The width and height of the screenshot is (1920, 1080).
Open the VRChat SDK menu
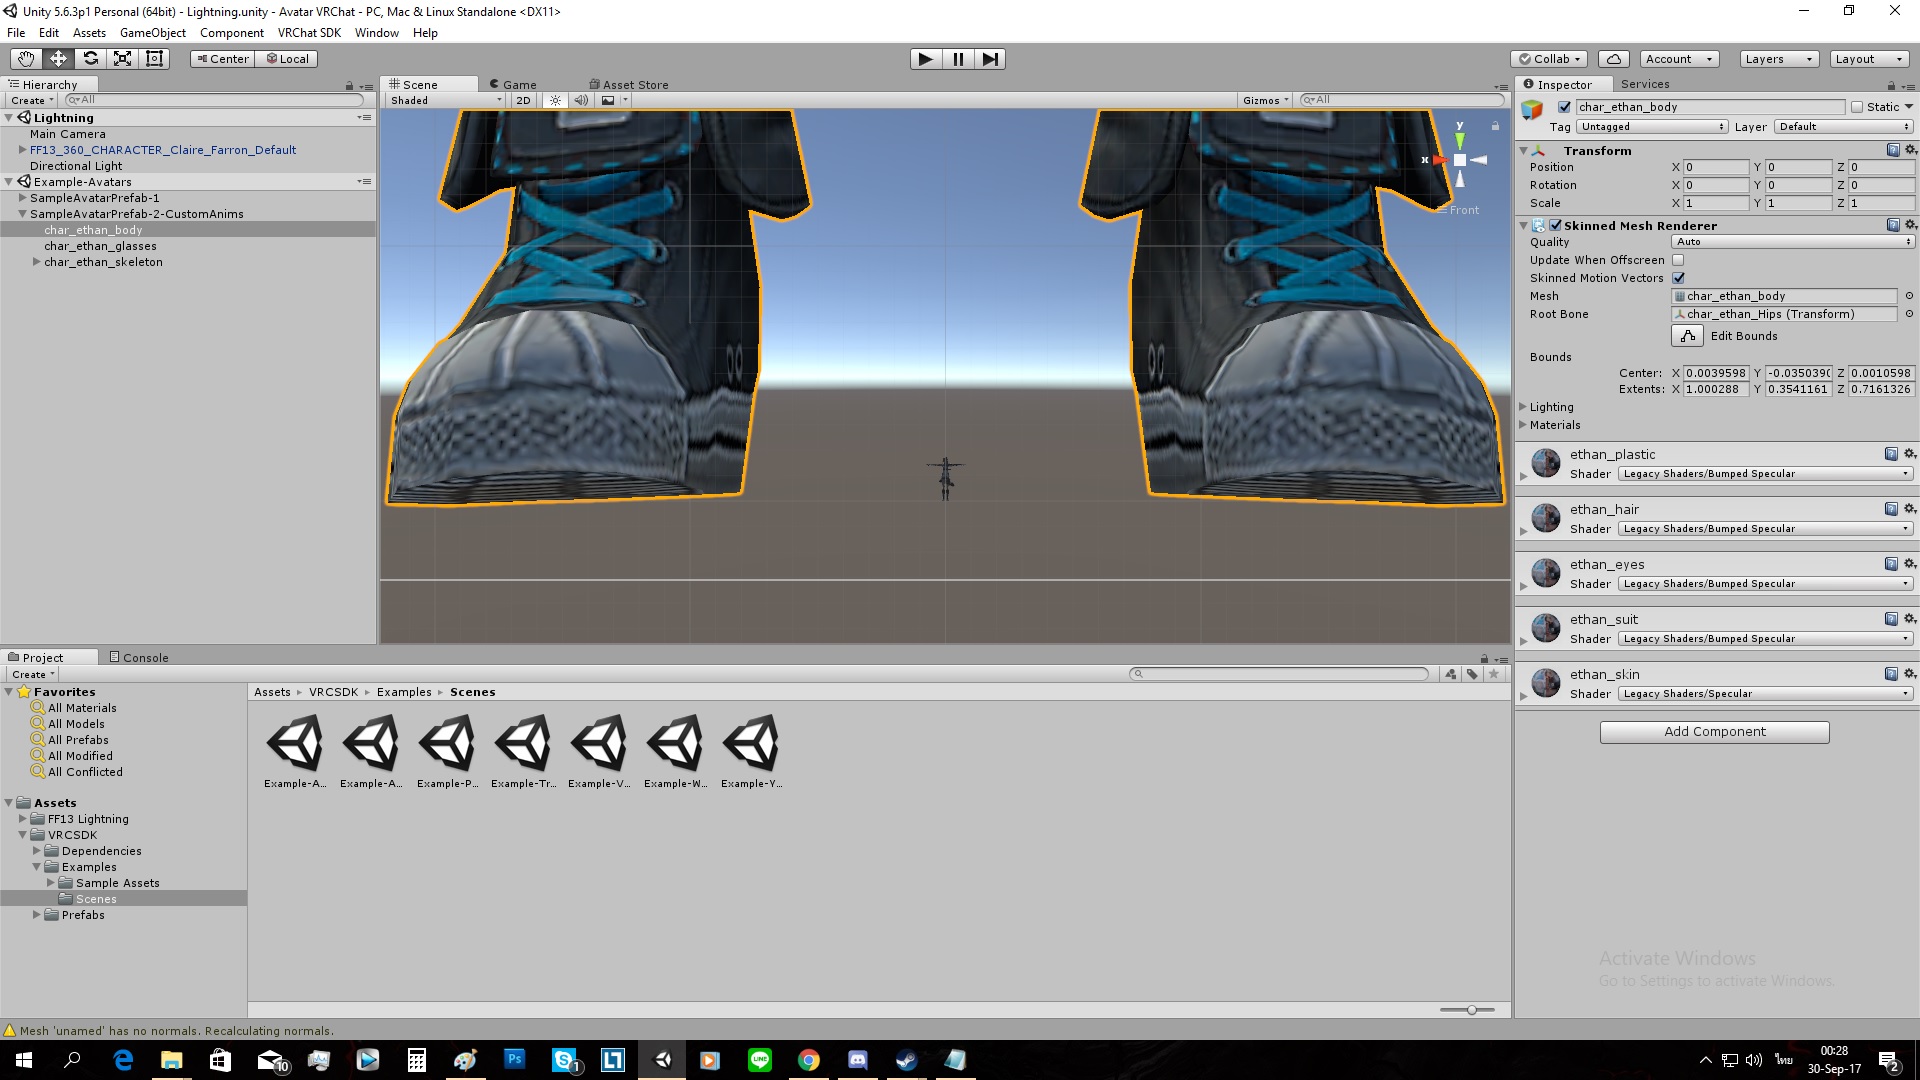[309, 33]
